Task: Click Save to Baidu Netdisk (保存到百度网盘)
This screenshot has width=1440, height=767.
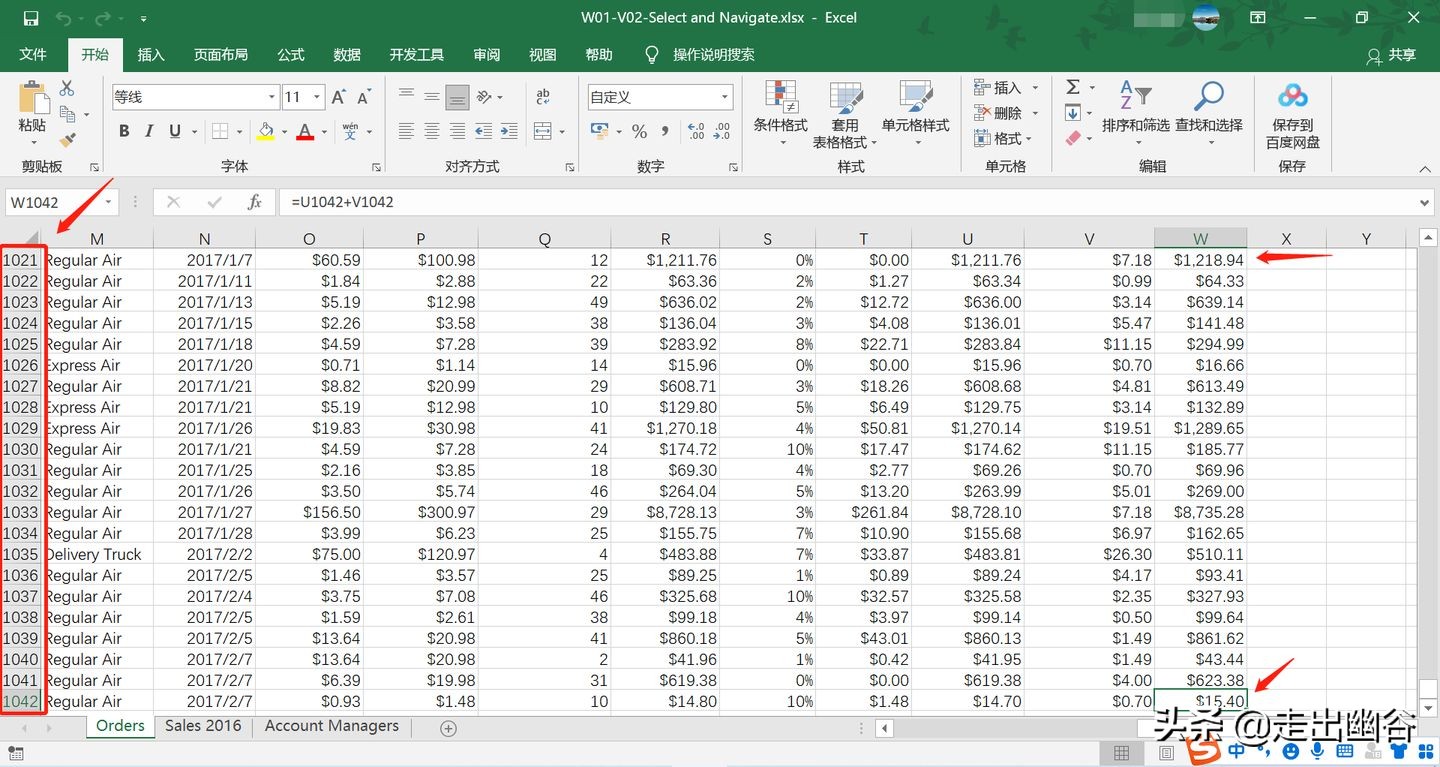Action: (1293, 115)
